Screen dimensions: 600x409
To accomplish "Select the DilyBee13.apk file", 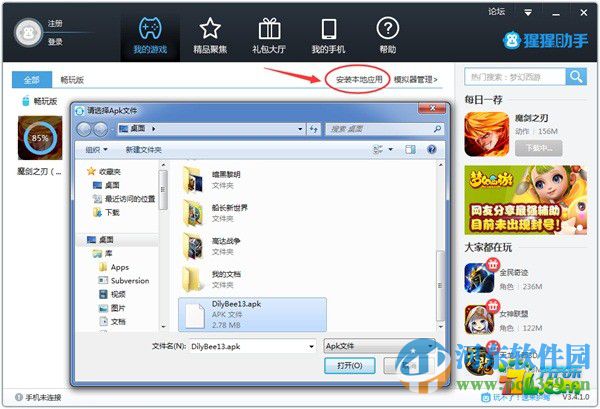I will coord(252,314).
